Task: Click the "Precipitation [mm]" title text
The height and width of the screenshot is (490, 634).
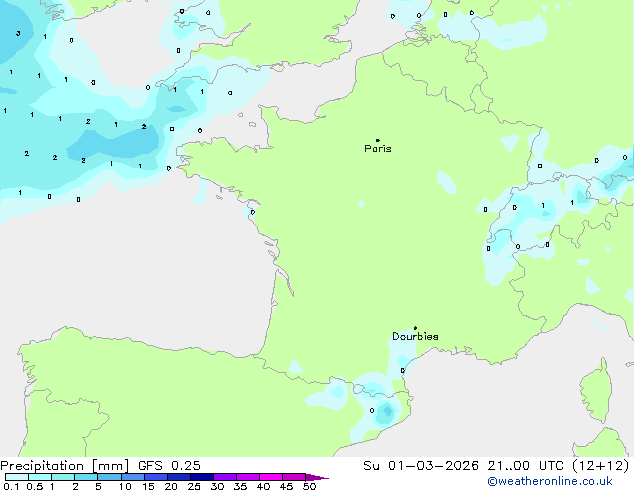Action: 65,466
